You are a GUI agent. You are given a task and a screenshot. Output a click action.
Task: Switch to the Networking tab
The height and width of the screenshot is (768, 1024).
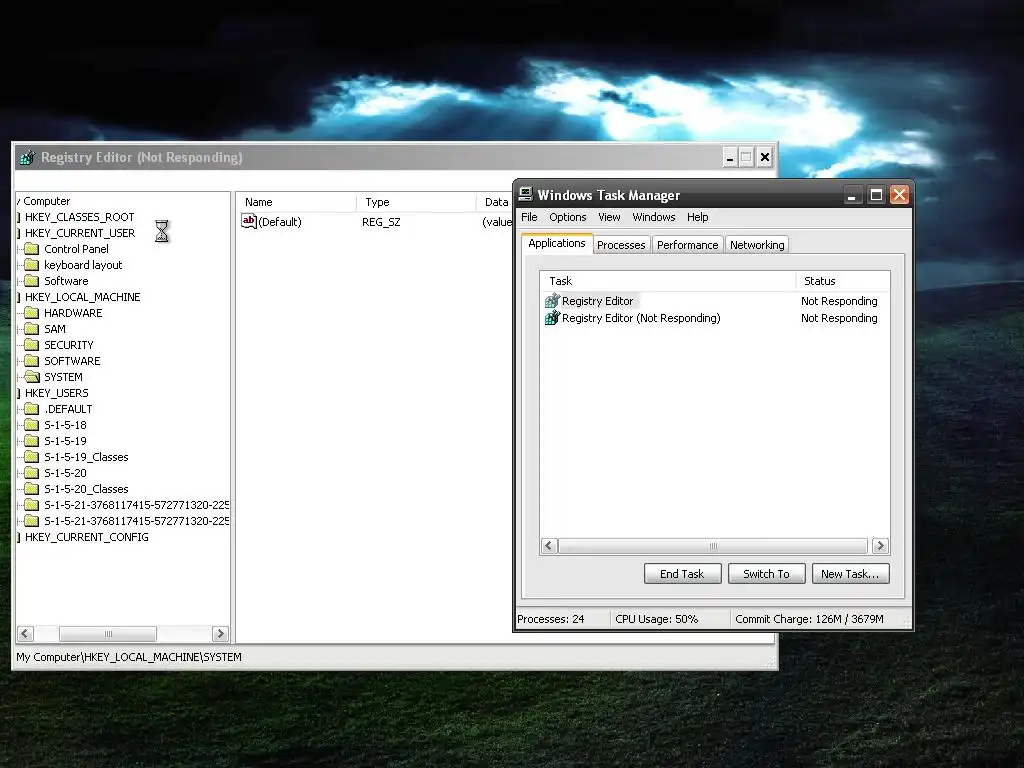coord(757,245)
